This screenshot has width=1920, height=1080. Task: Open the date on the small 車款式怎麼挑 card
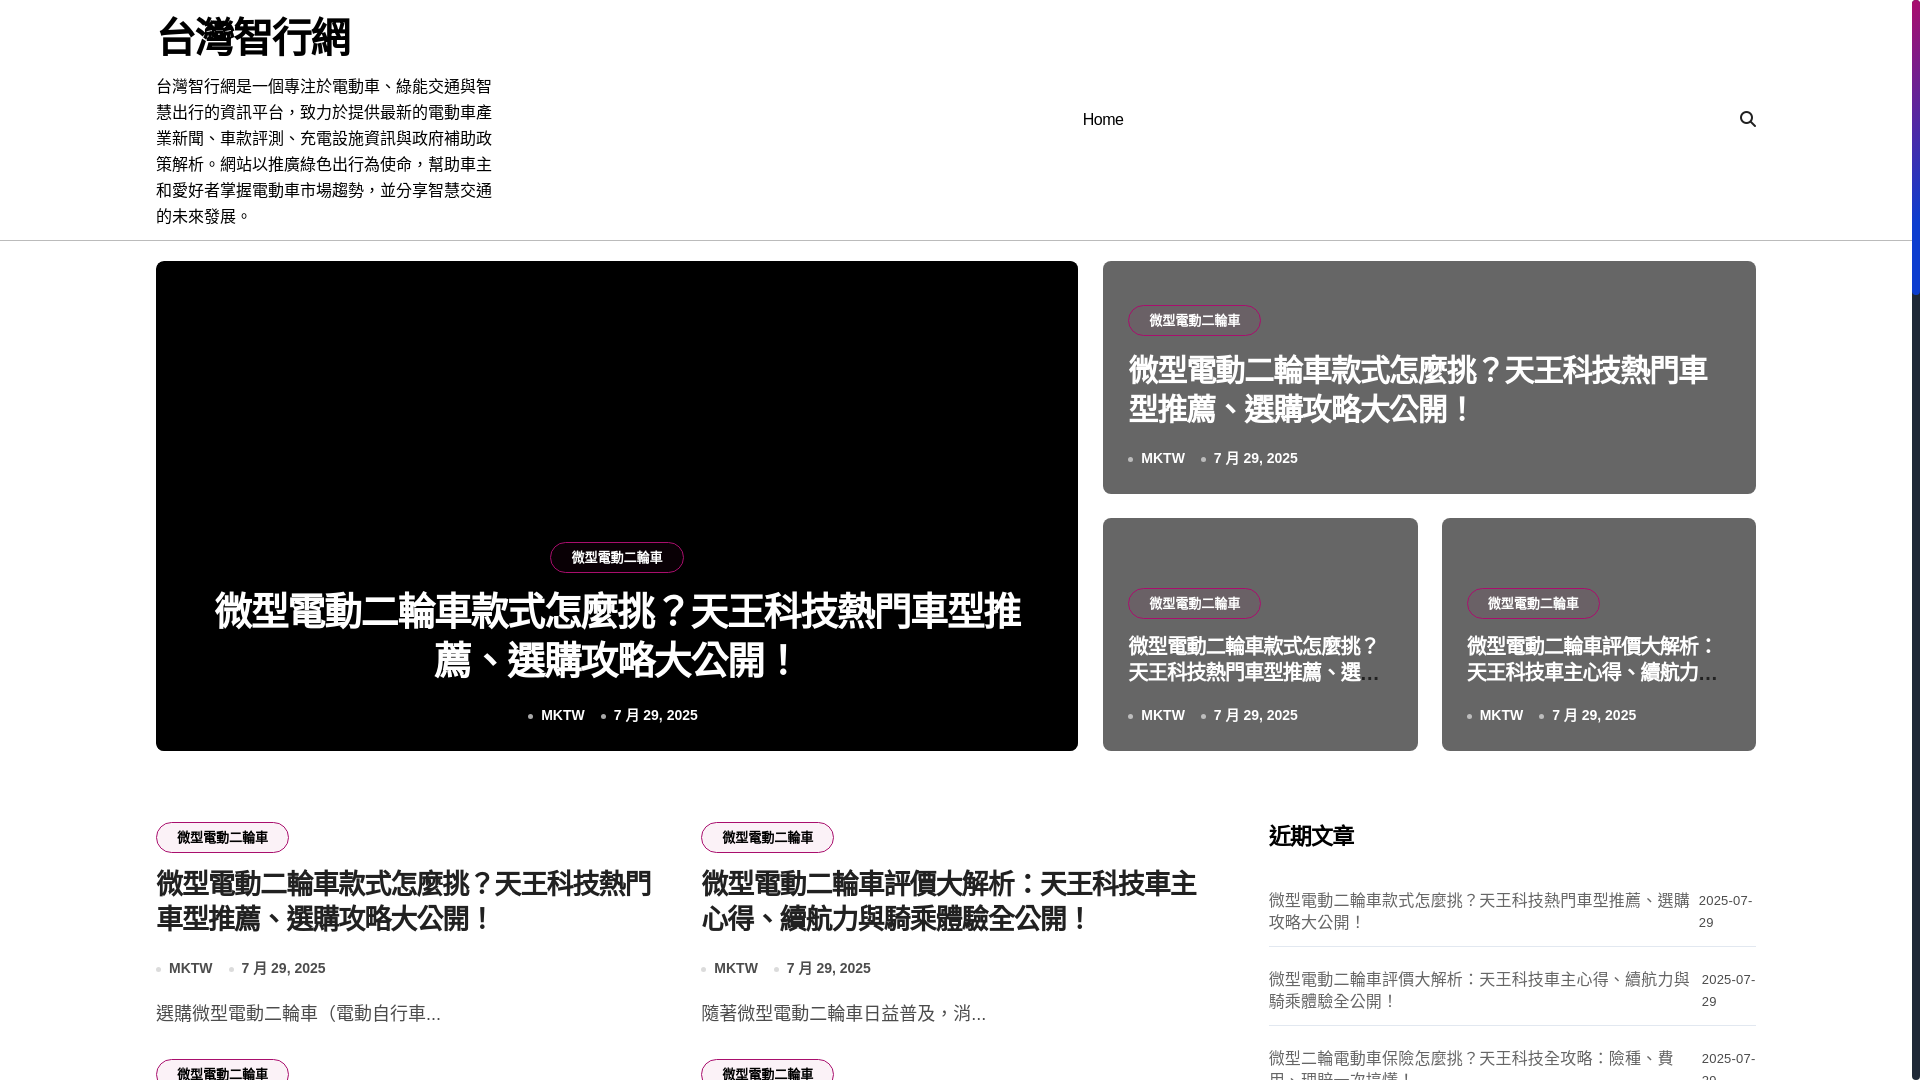coord(1255,715)
